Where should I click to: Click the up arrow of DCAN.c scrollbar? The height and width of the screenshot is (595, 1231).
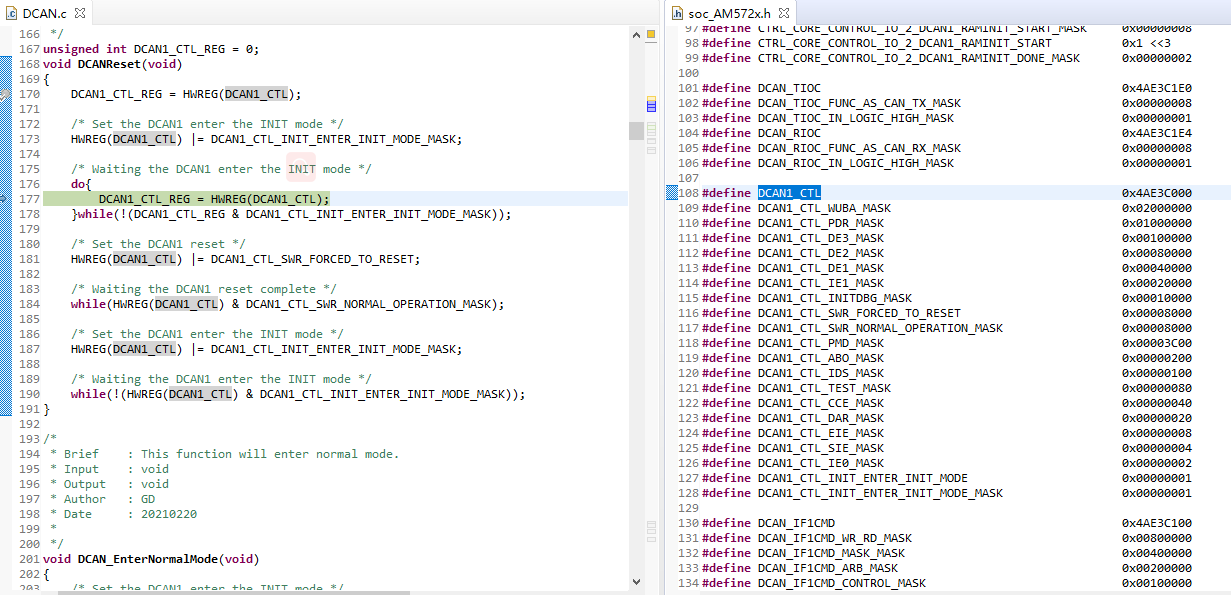pyautogui.click(x=636, y=33)
